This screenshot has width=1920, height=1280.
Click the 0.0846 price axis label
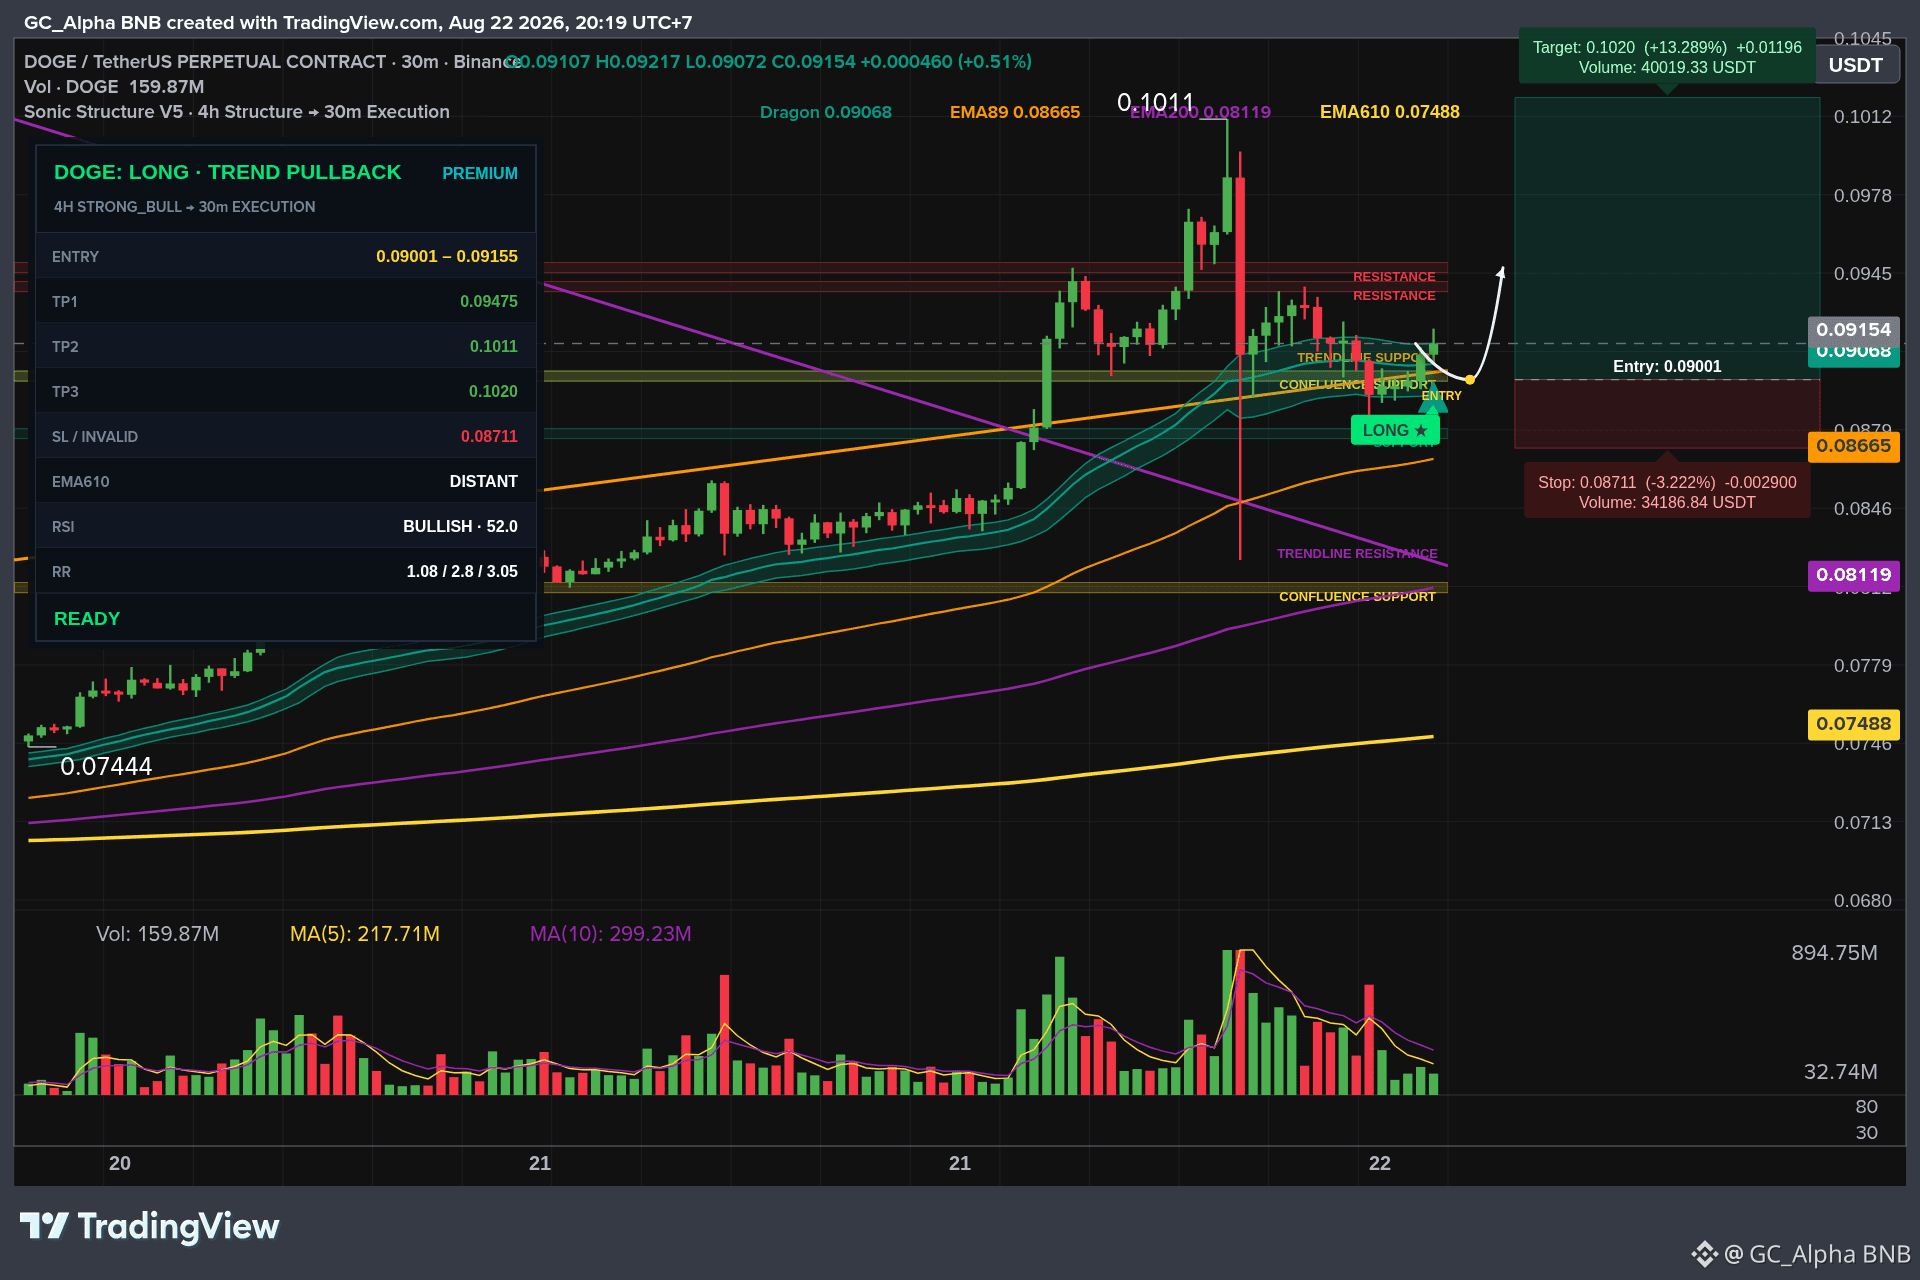(1862, 509)
